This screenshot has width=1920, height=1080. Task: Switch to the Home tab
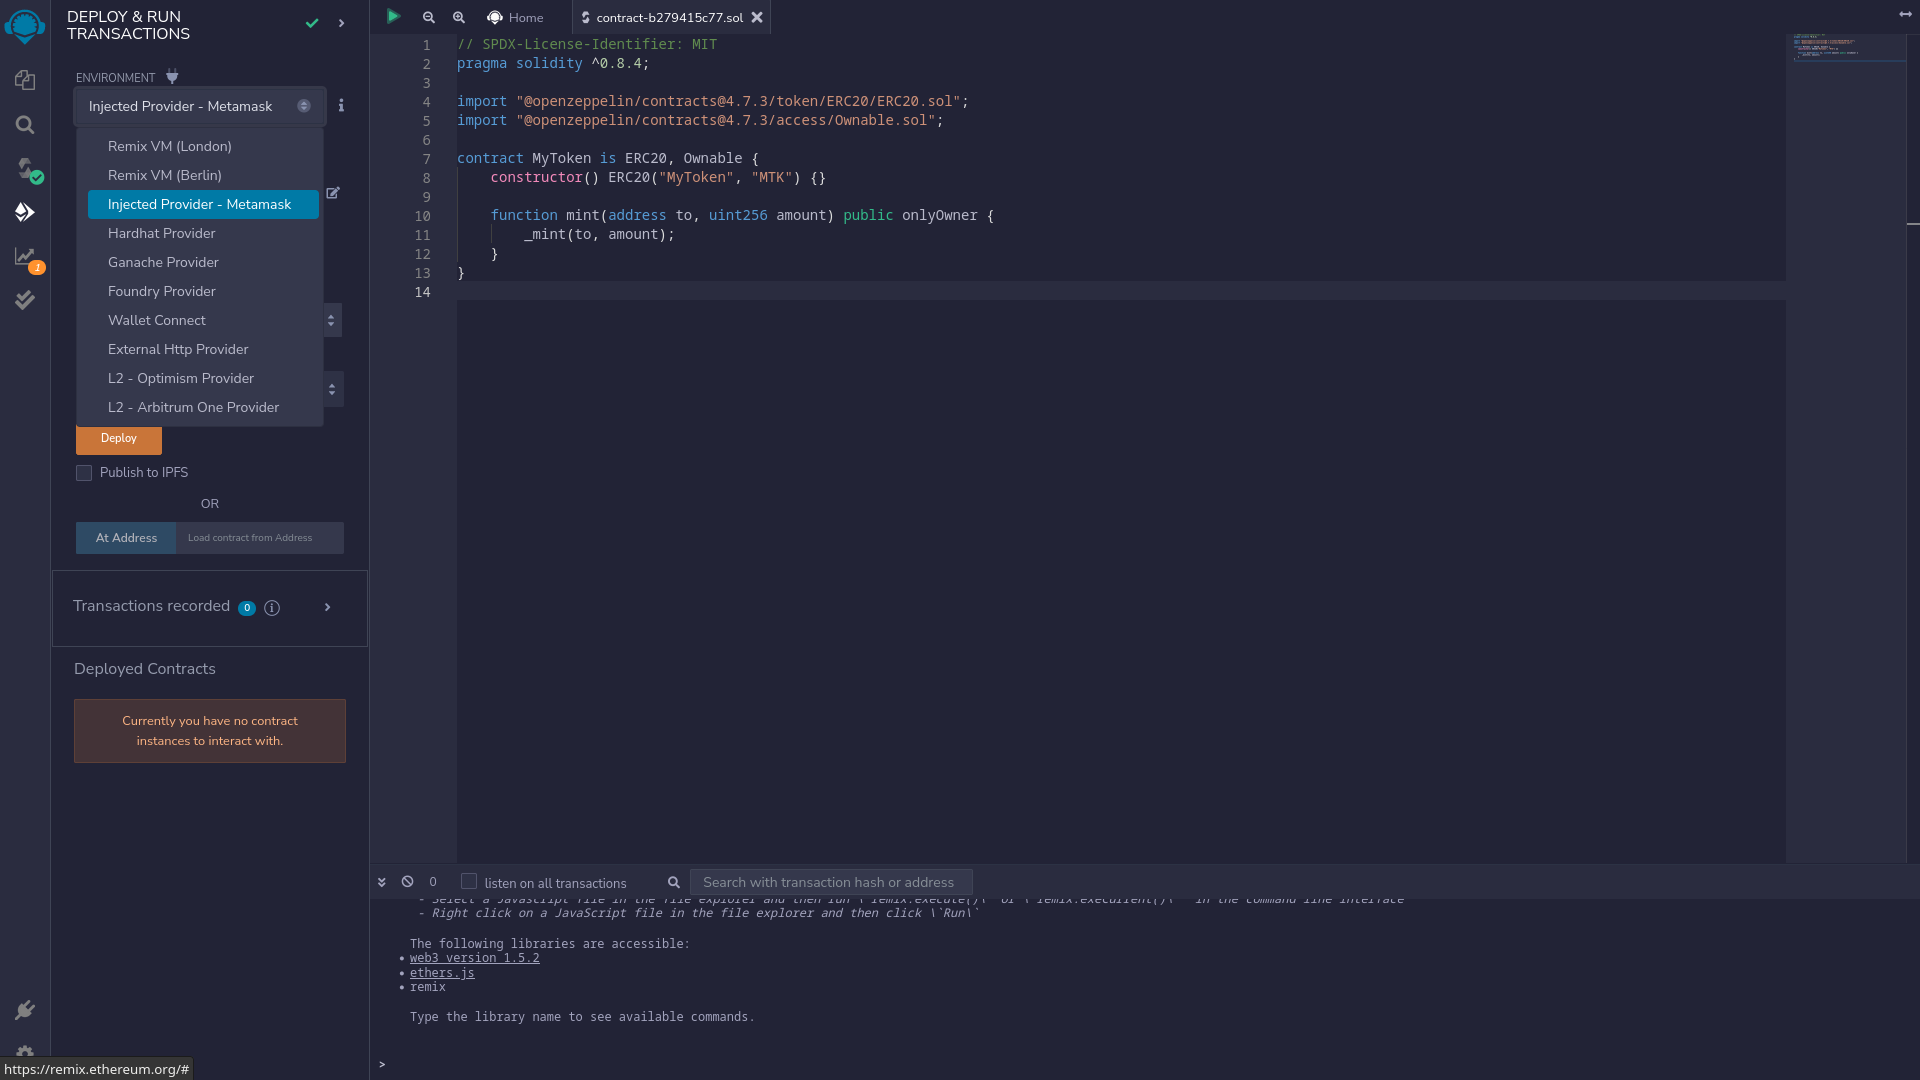[x=515, y=17]
